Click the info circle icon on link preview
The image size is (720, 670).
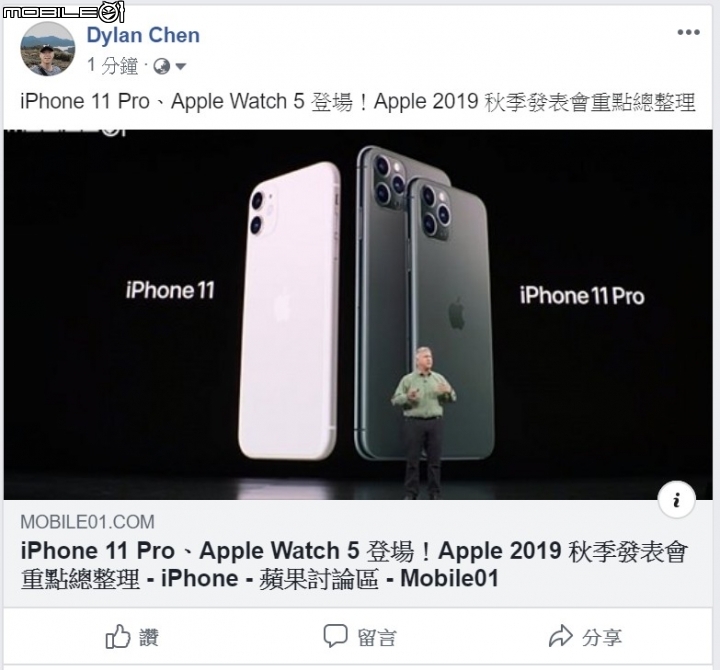point(676,500)
